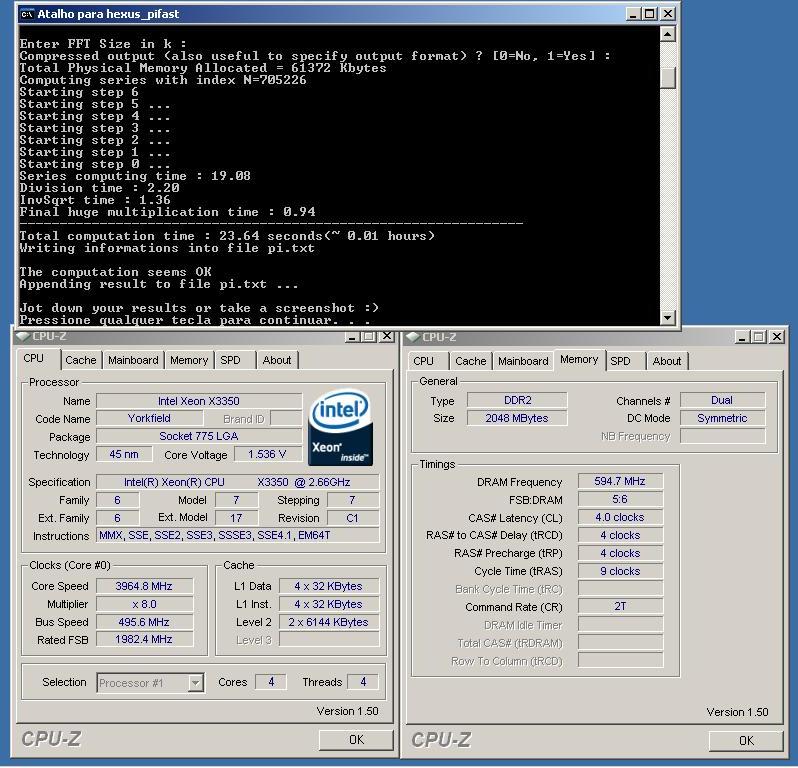Click the Command Rate value '2T'
The height and width of the screenshot is (768, 798).
coord(620,606)
